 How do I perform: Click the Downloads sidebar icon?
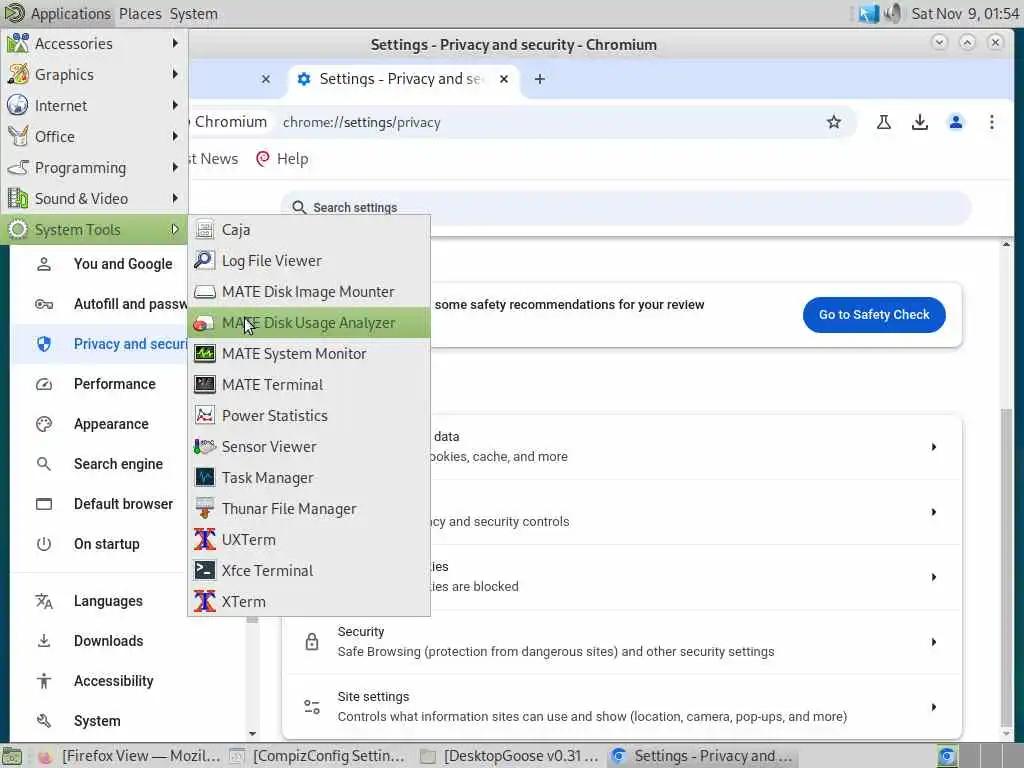pyautogui.click(x=44, y=641)
